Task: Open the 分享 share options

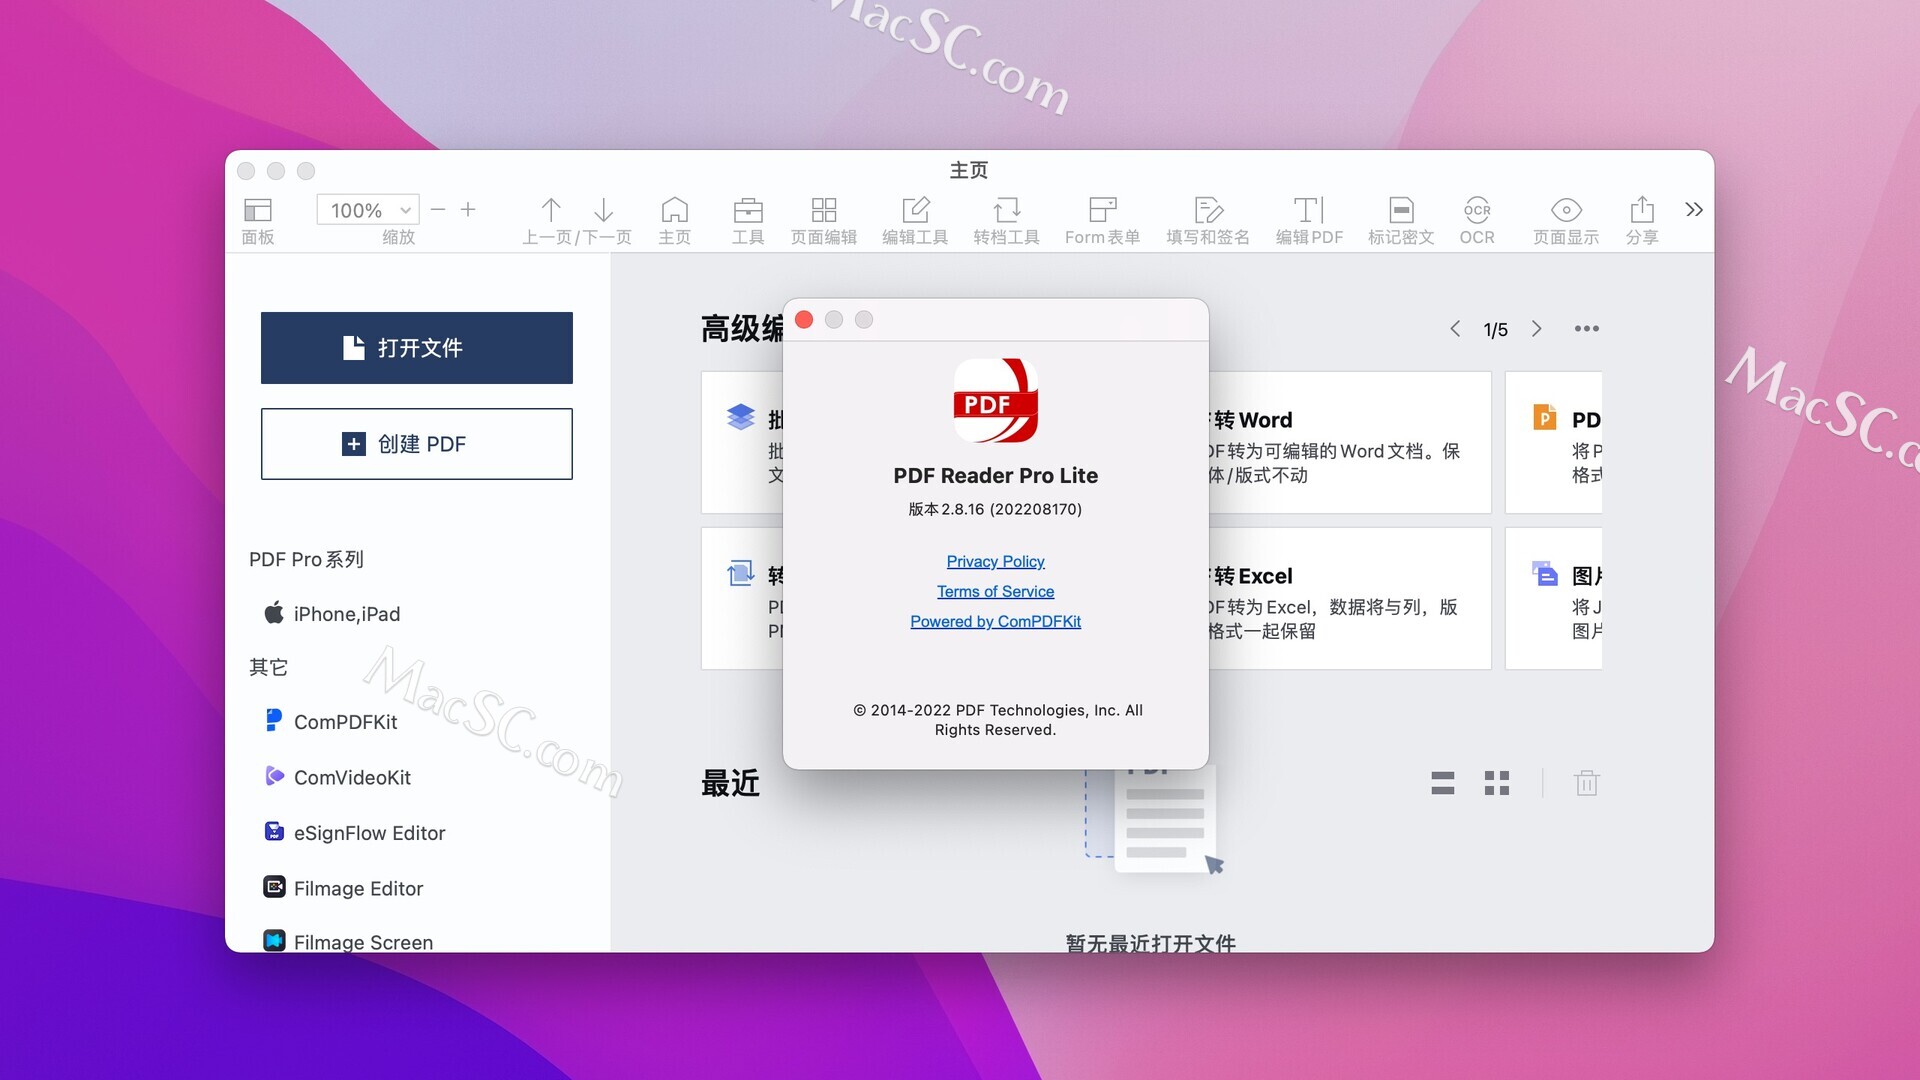Action: (1641, 218)
